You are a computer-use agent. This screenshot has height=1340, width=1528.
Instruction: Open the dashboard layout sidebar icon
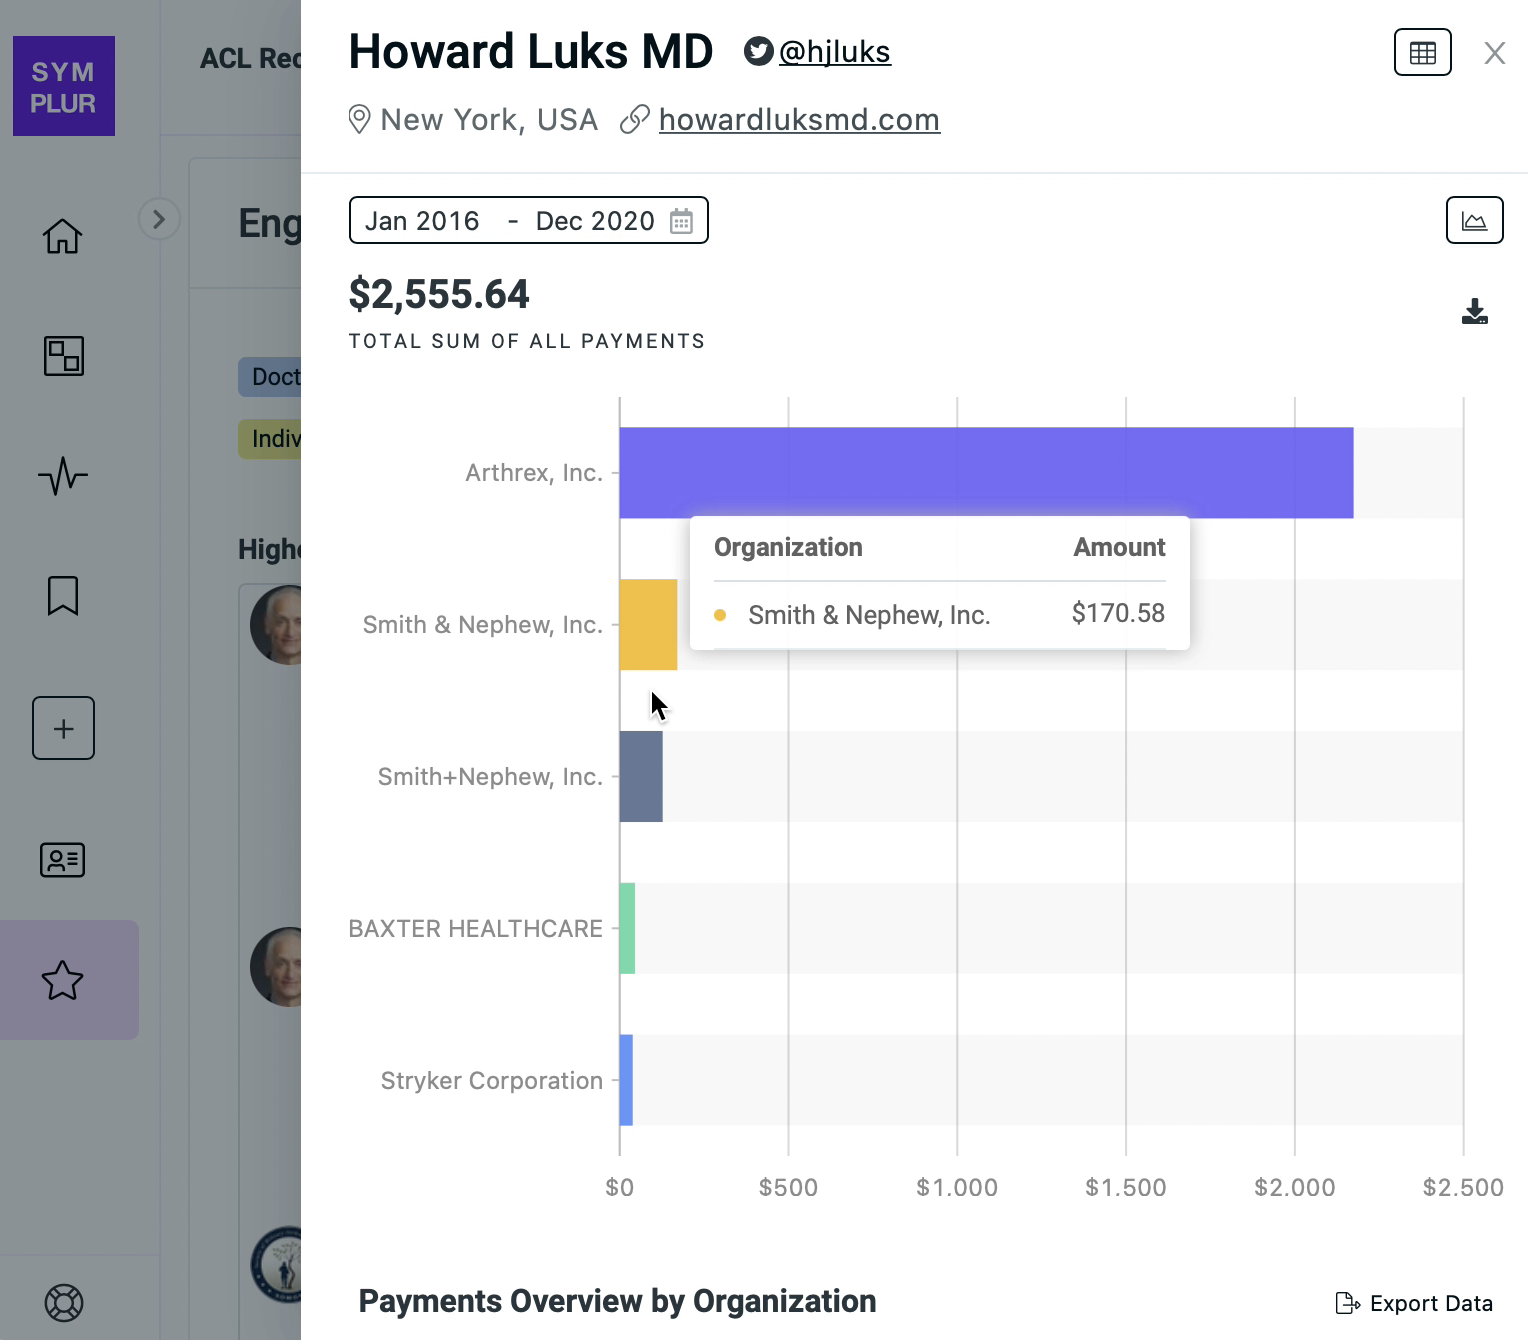click(x=64, y=356)
